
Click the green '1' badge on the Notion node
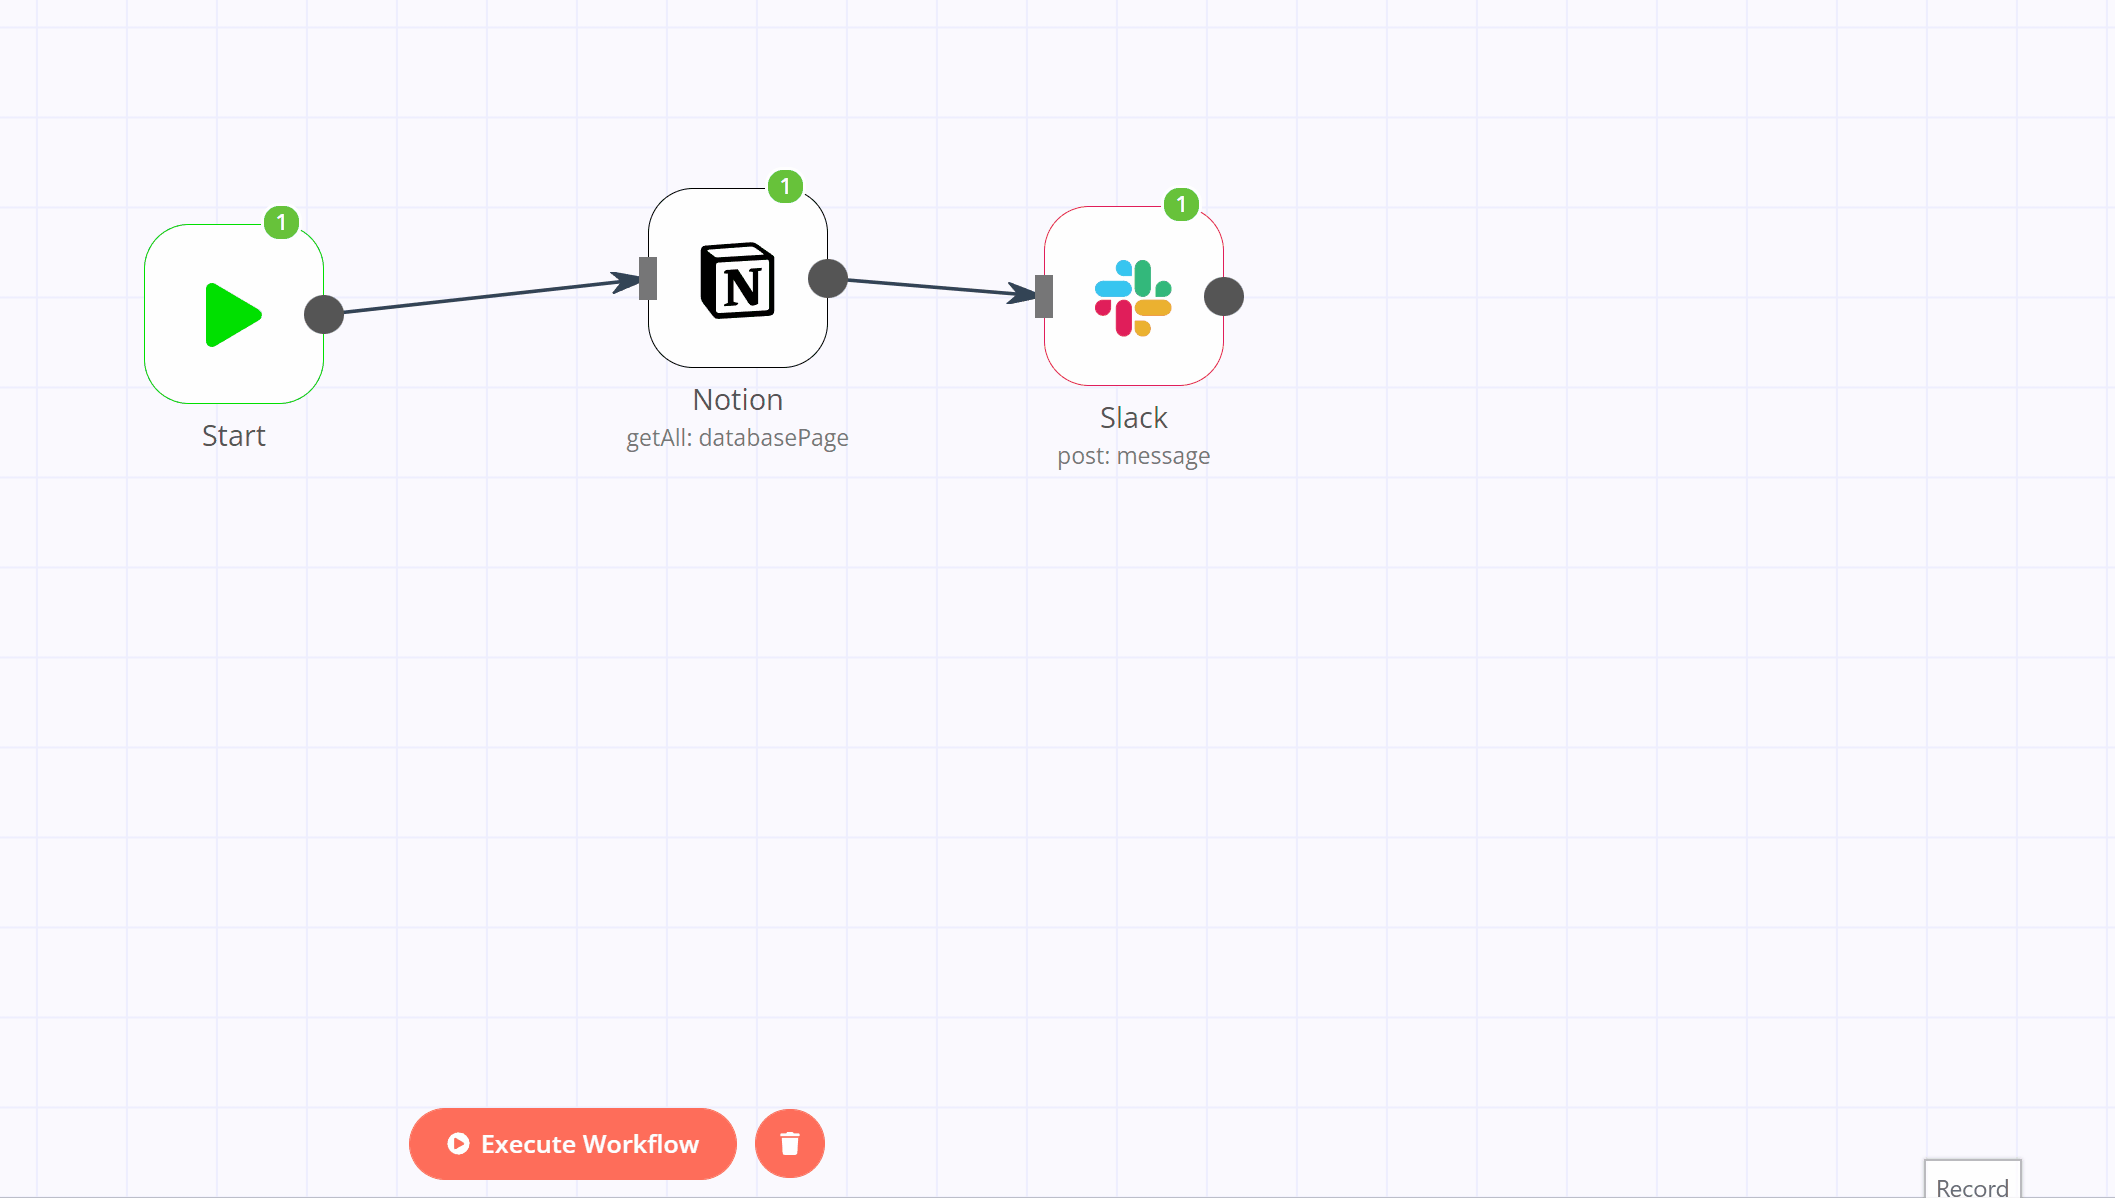point(784,185)
